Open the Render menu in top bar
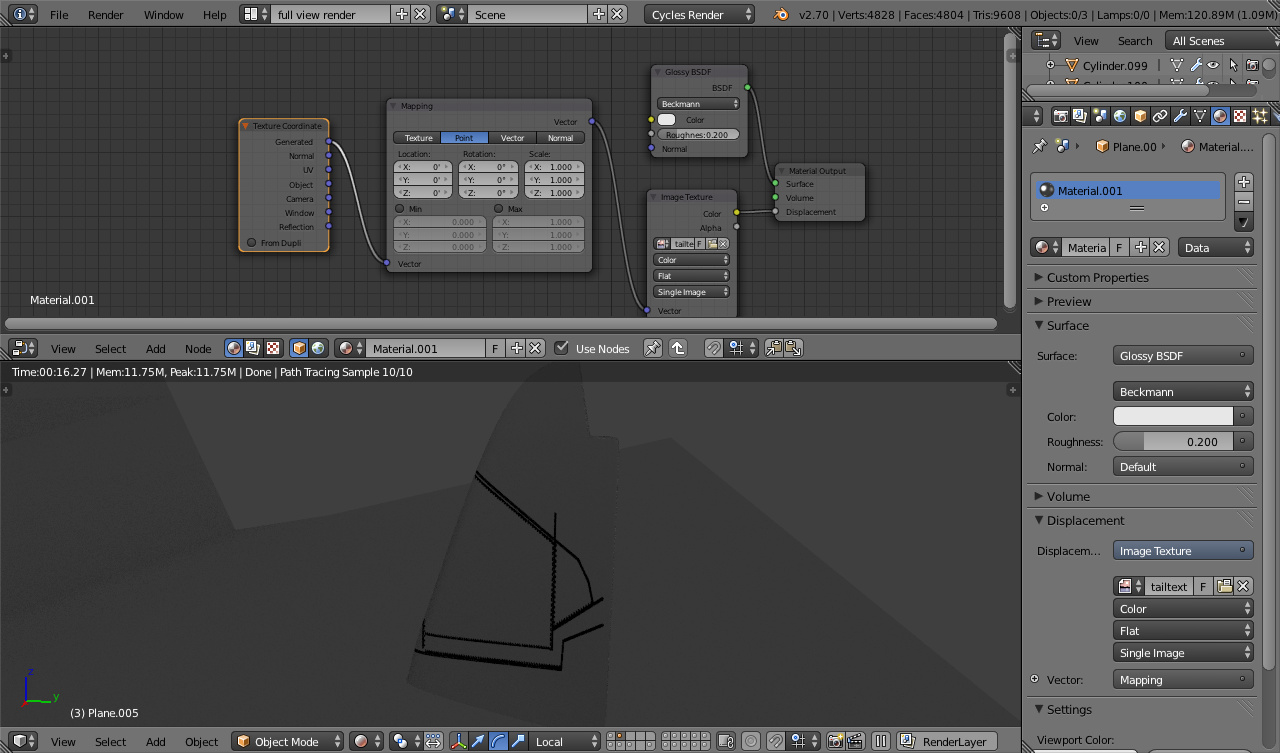Image resolution: width=1280 pixels, height=753 pixels. [x=106, y=14]
